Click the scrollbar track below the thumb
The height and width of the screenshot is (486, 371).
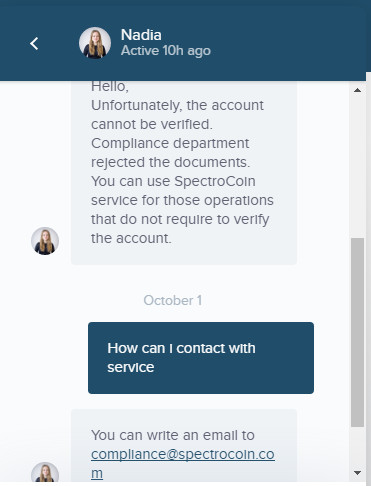tap(357, 447)
